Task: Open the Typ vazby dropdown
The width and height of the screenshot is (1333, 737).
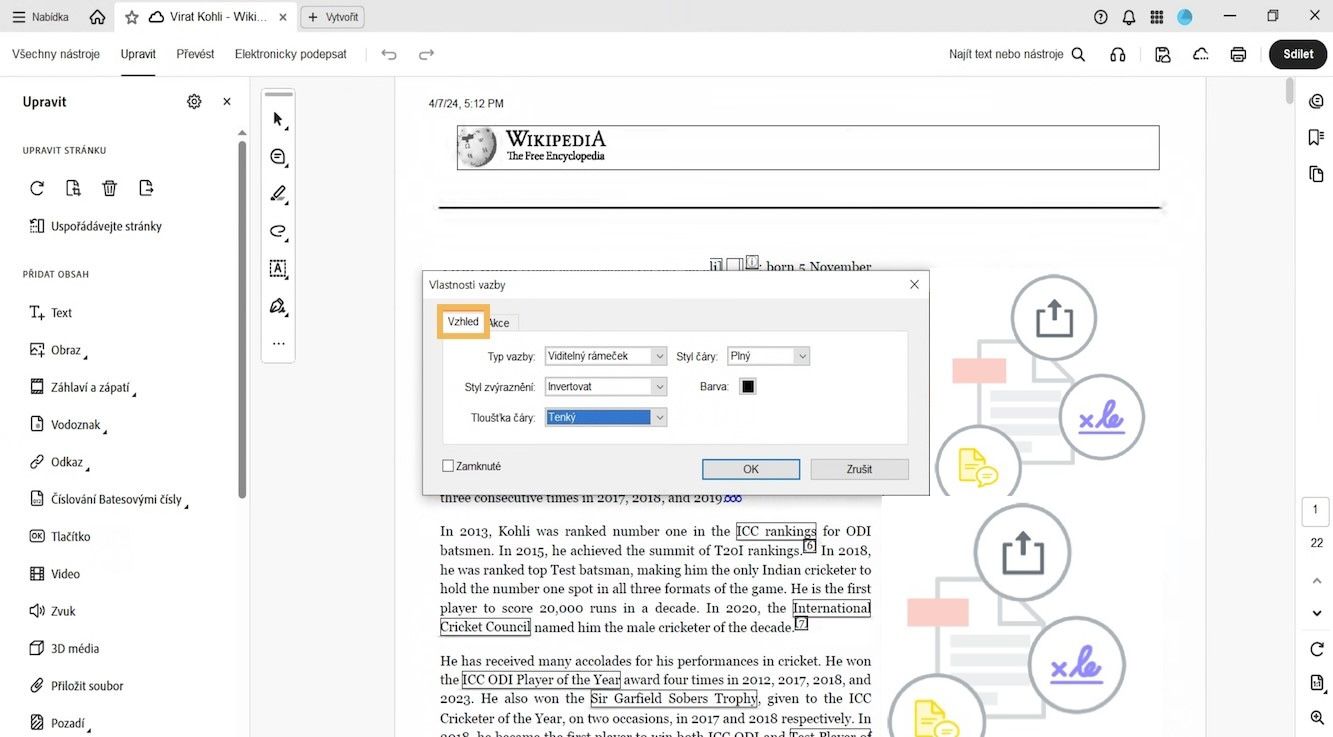Action: coord(606,356)
